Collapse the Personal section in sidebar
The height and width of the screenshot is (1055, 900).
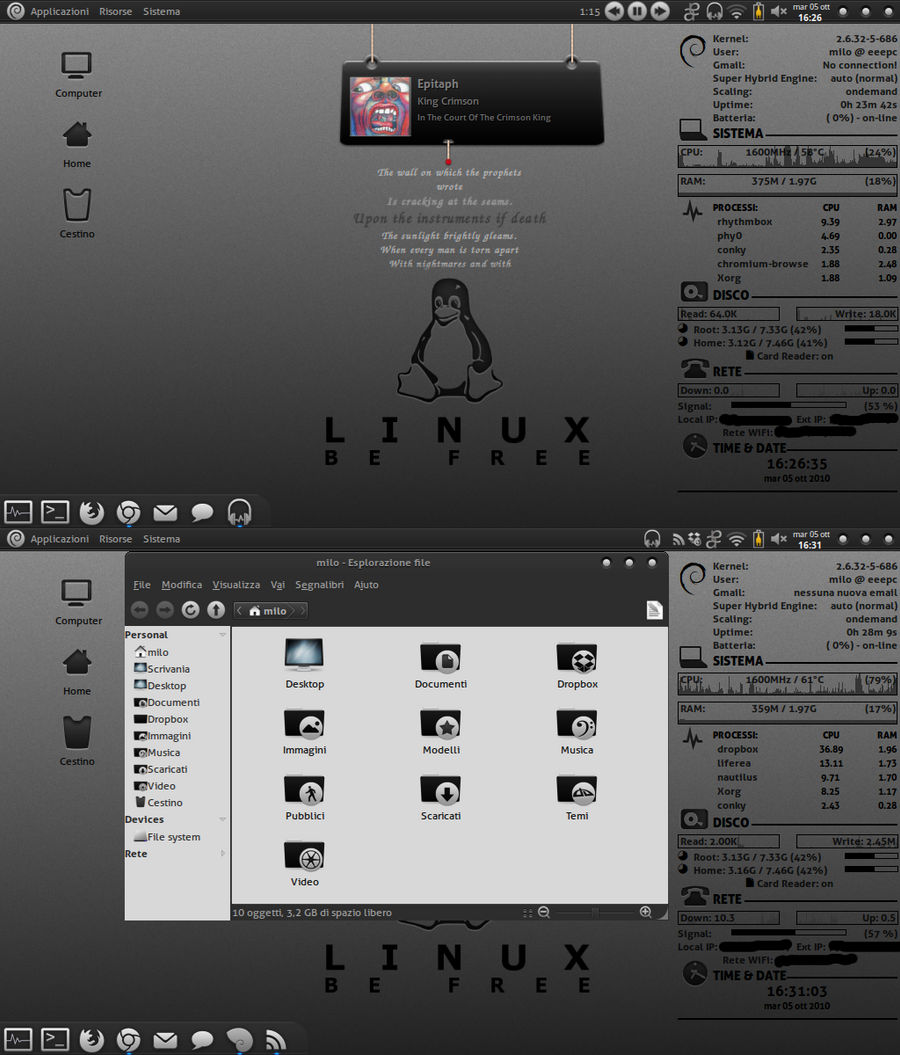222,634
